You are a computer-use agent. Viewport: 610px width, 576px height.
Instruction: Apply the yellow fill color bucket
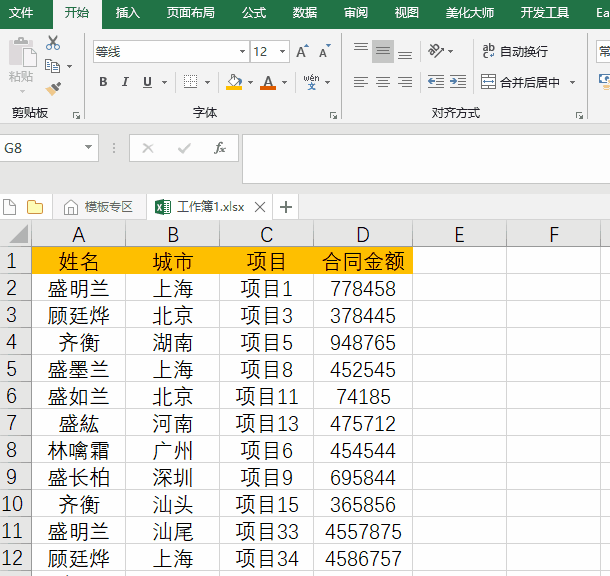(233, 82)
